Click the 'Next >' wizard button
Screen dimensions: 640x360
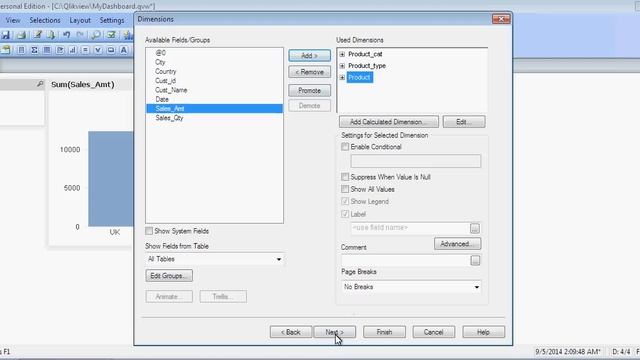tap(334, 332)
